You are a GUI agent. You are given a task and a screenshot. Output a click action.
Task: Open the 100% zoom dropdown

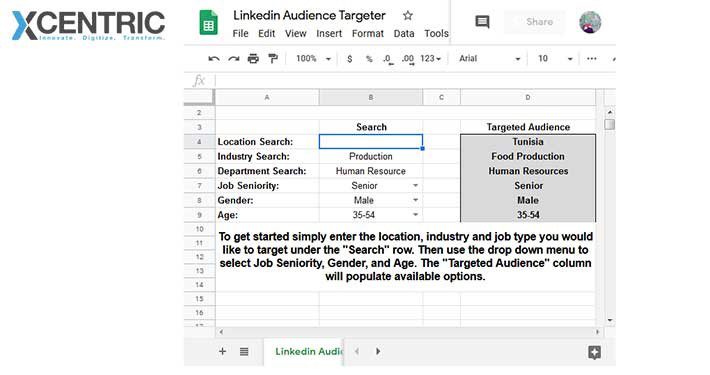point(313,59)
